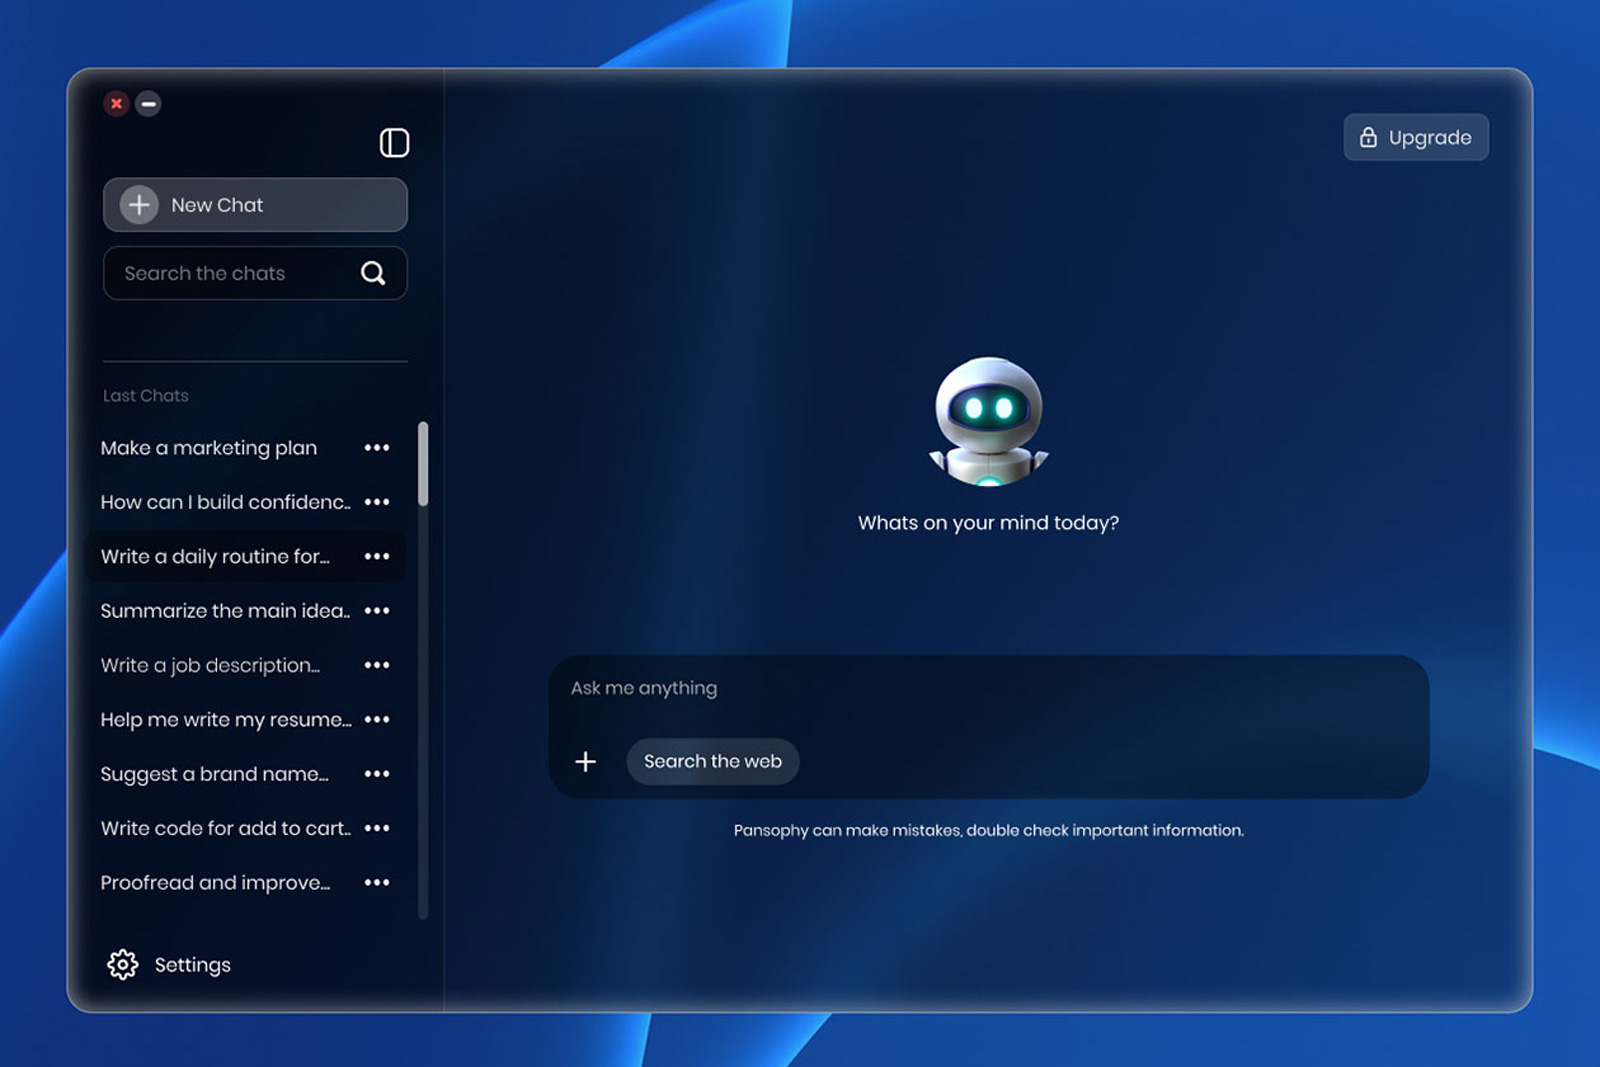Select the chat How can I build confidence
The width and height of the screenshot is (1600, 1067).
pyautogui.click(x=222, y=501)
